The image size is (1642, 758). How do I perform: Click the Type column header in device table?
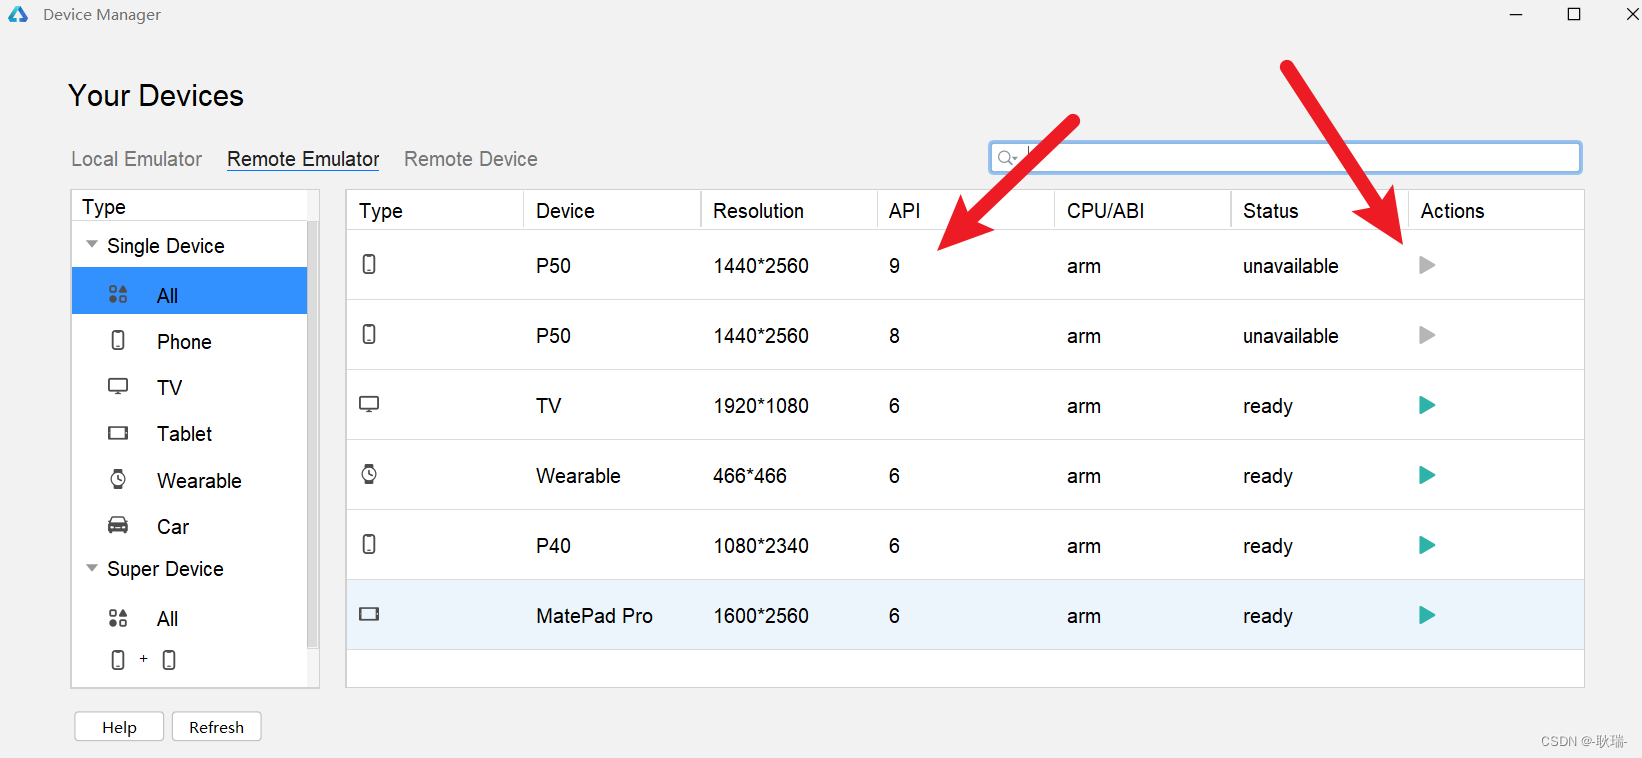pyautogui.click(x=381, y=211)
